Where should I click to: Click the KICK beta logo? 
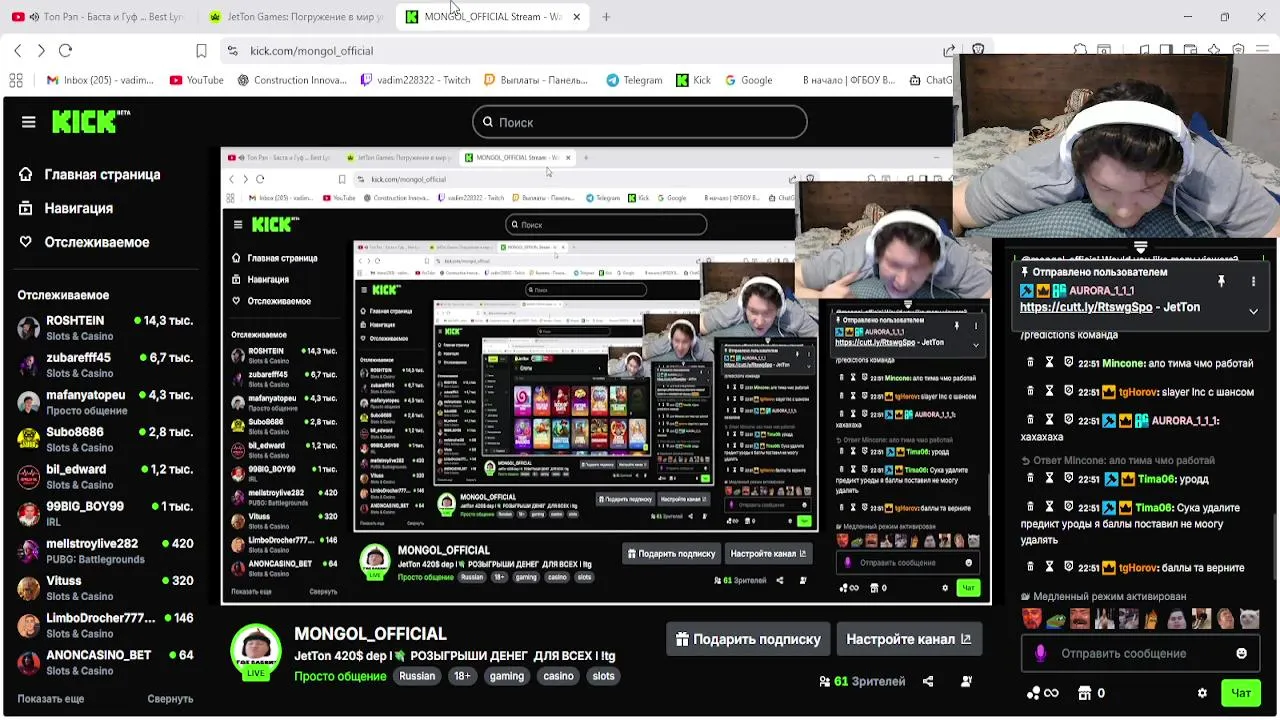tap(91, 122)
